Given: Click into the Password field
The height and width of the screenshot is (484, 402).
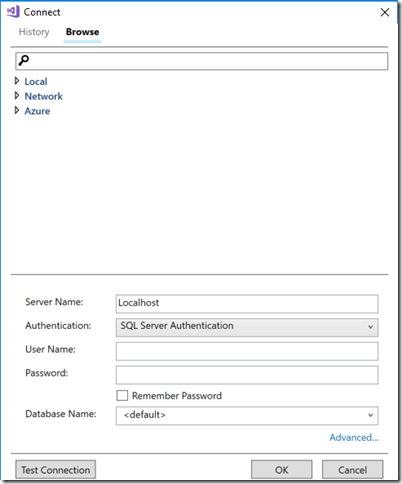Looking at the screenshot, I should point(247,375).
